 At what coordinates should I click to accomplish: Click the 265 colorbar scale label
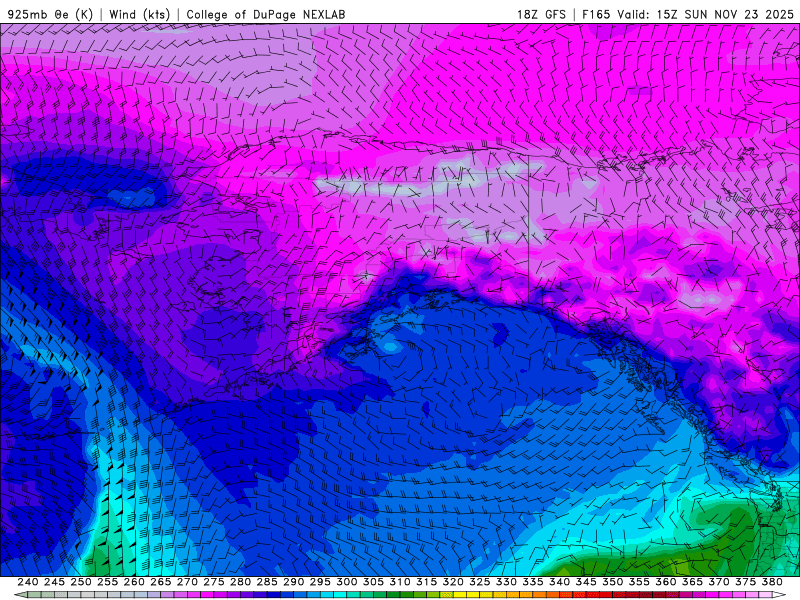161,582
